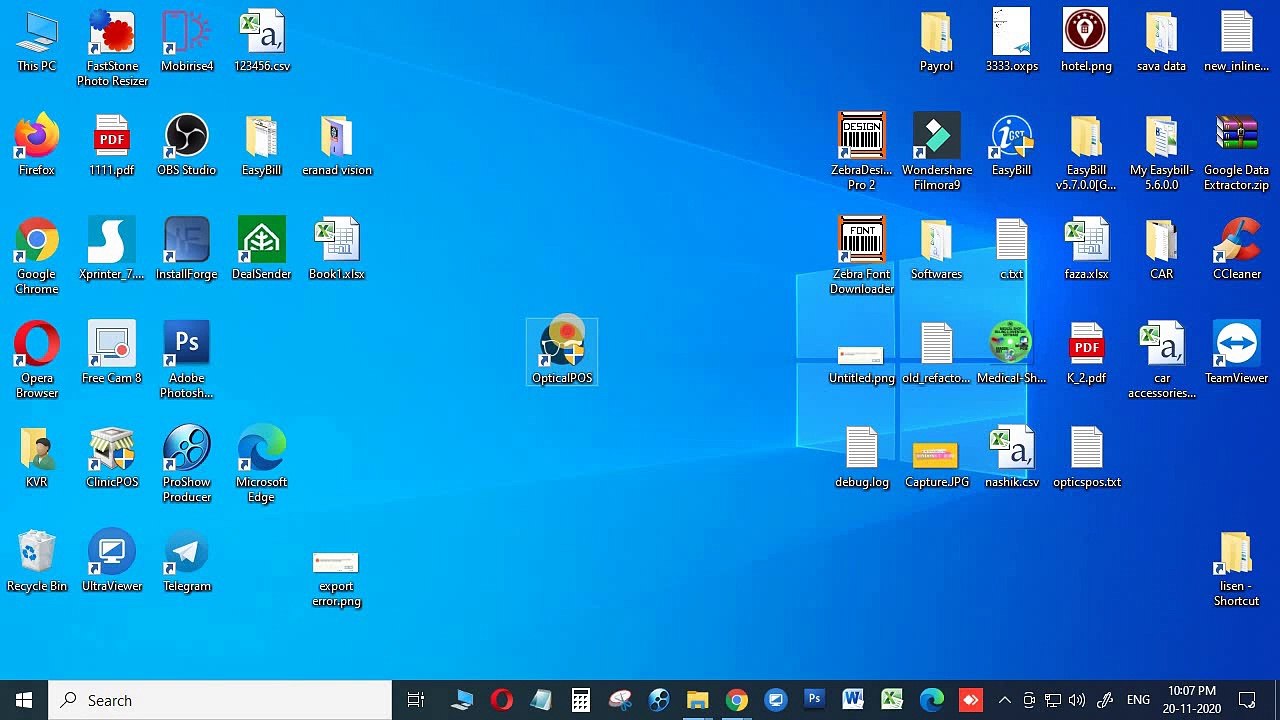
Task: Open File Explorer from the taskbar
Action: (x=697, y=700)
